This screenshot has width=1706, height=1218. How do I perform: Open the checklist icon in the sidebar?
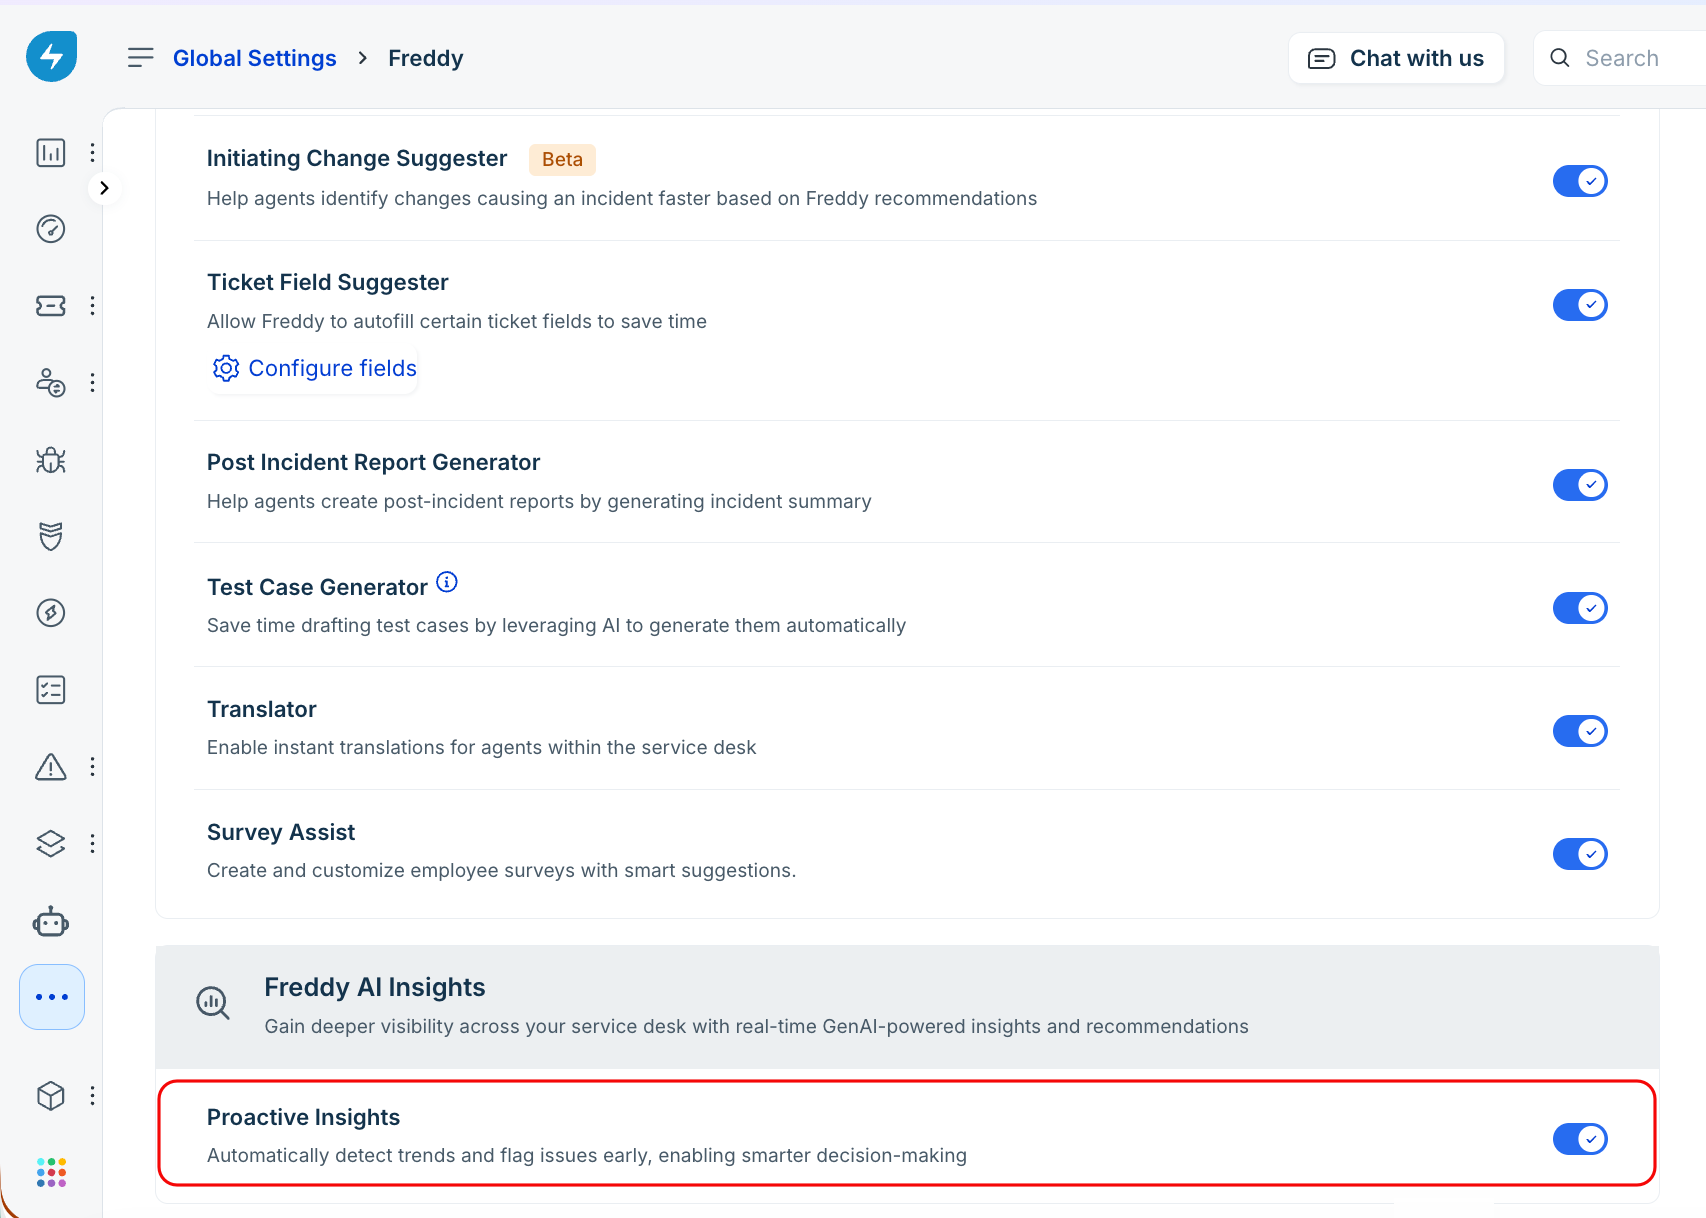(51, 690)
